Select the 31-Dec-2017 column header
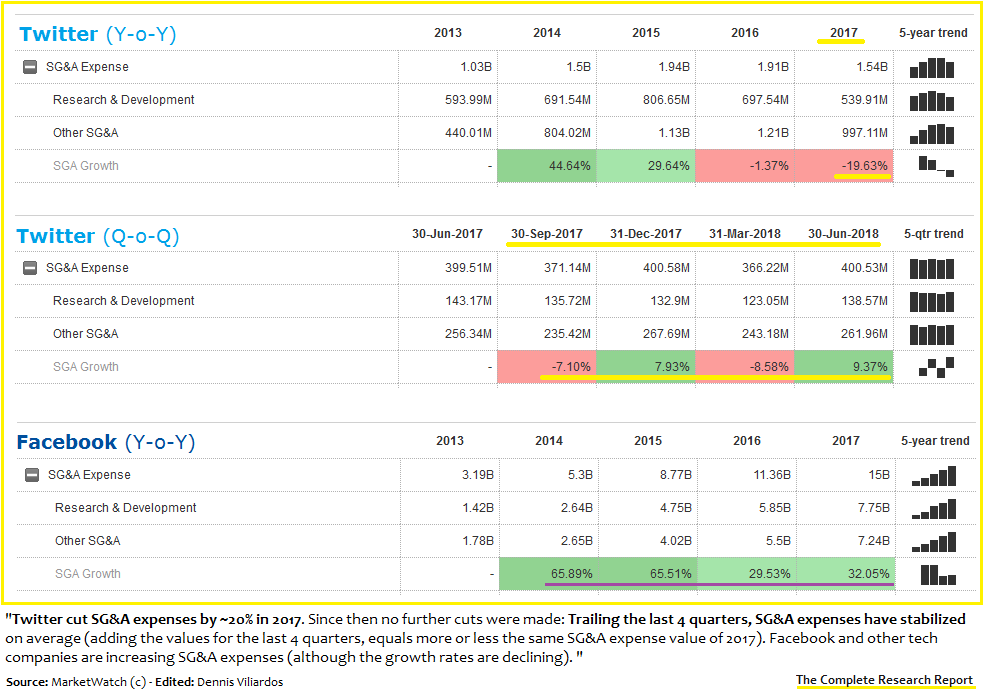The image size is (984, 695). pyautogui.click(x=646, y=234)
